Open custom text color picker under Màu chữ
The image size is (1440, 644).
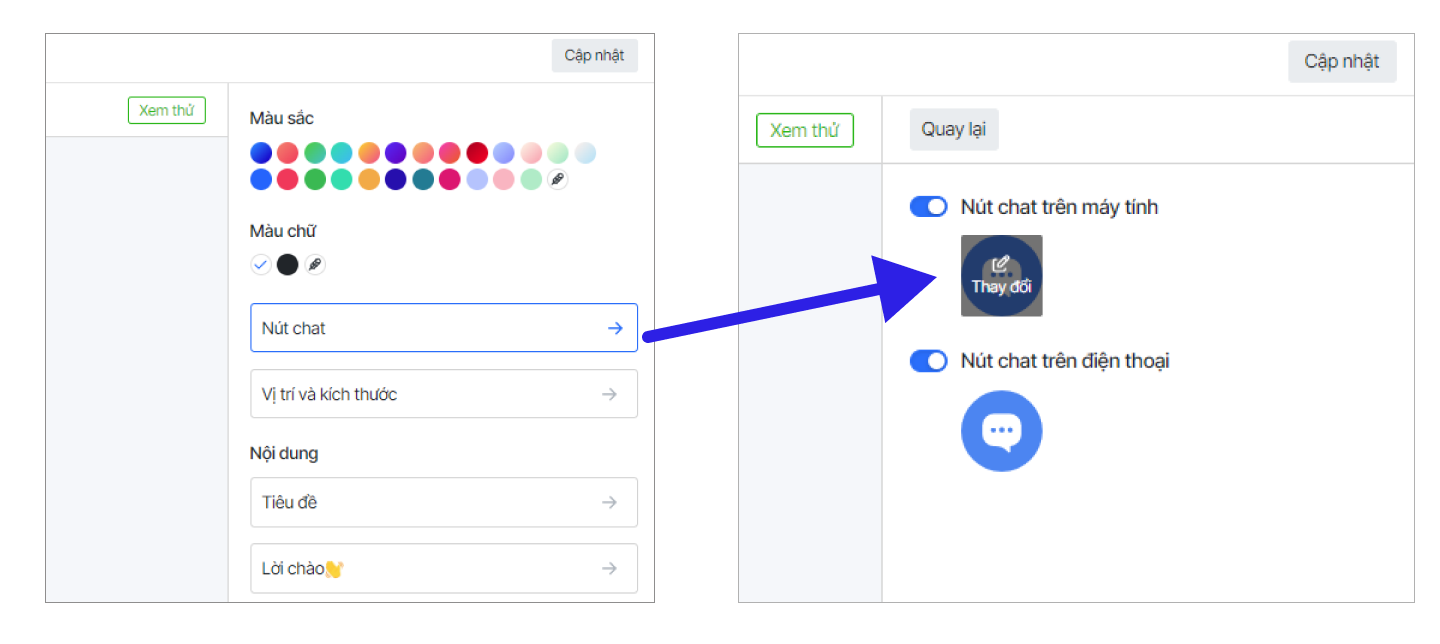pyautogui.click(x=315, y=265)
